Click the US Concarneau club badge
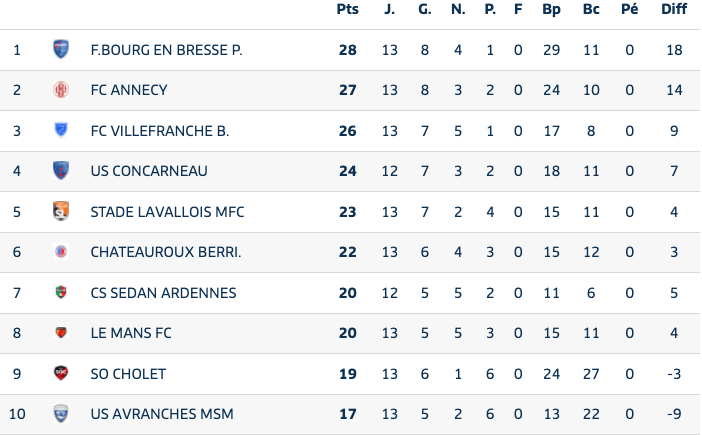 click(61, 171)
